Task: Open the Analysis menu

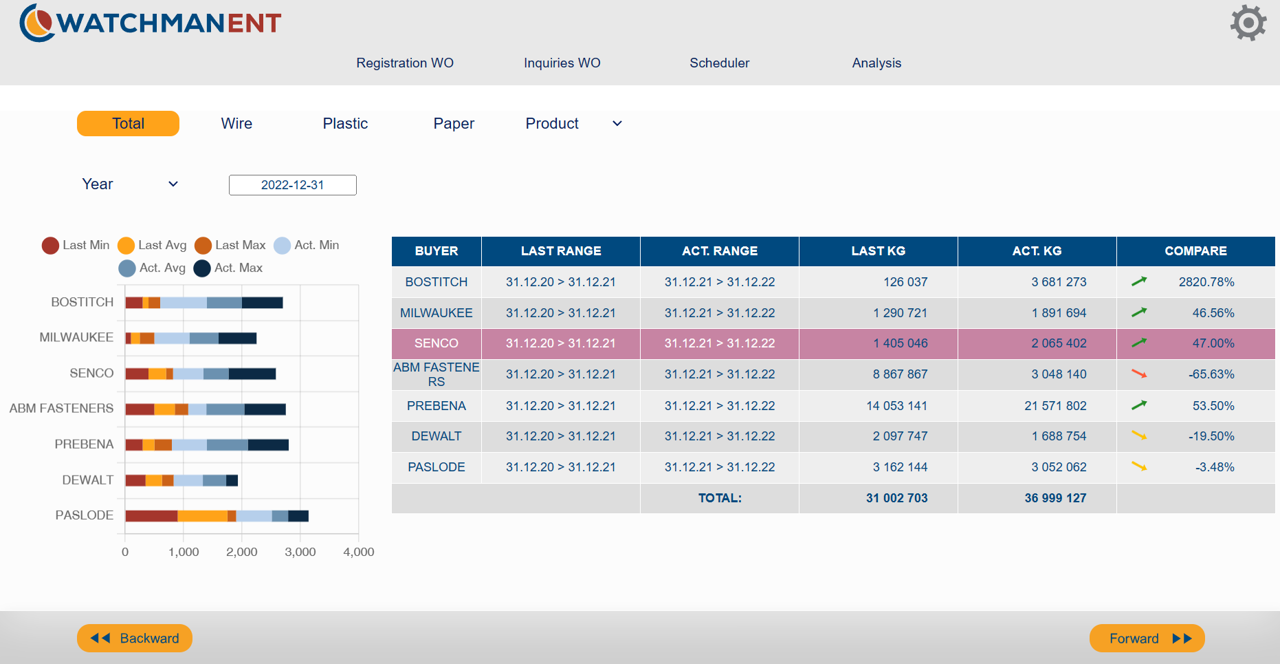Action: (877, 63)
